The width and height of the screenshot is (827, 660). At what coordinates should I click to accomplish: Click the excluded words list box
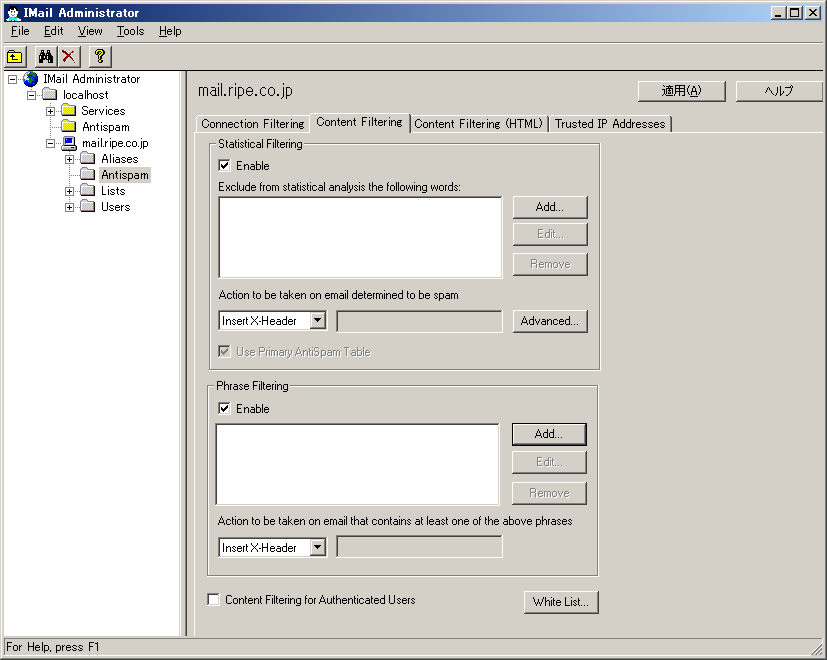click(360, 237)
